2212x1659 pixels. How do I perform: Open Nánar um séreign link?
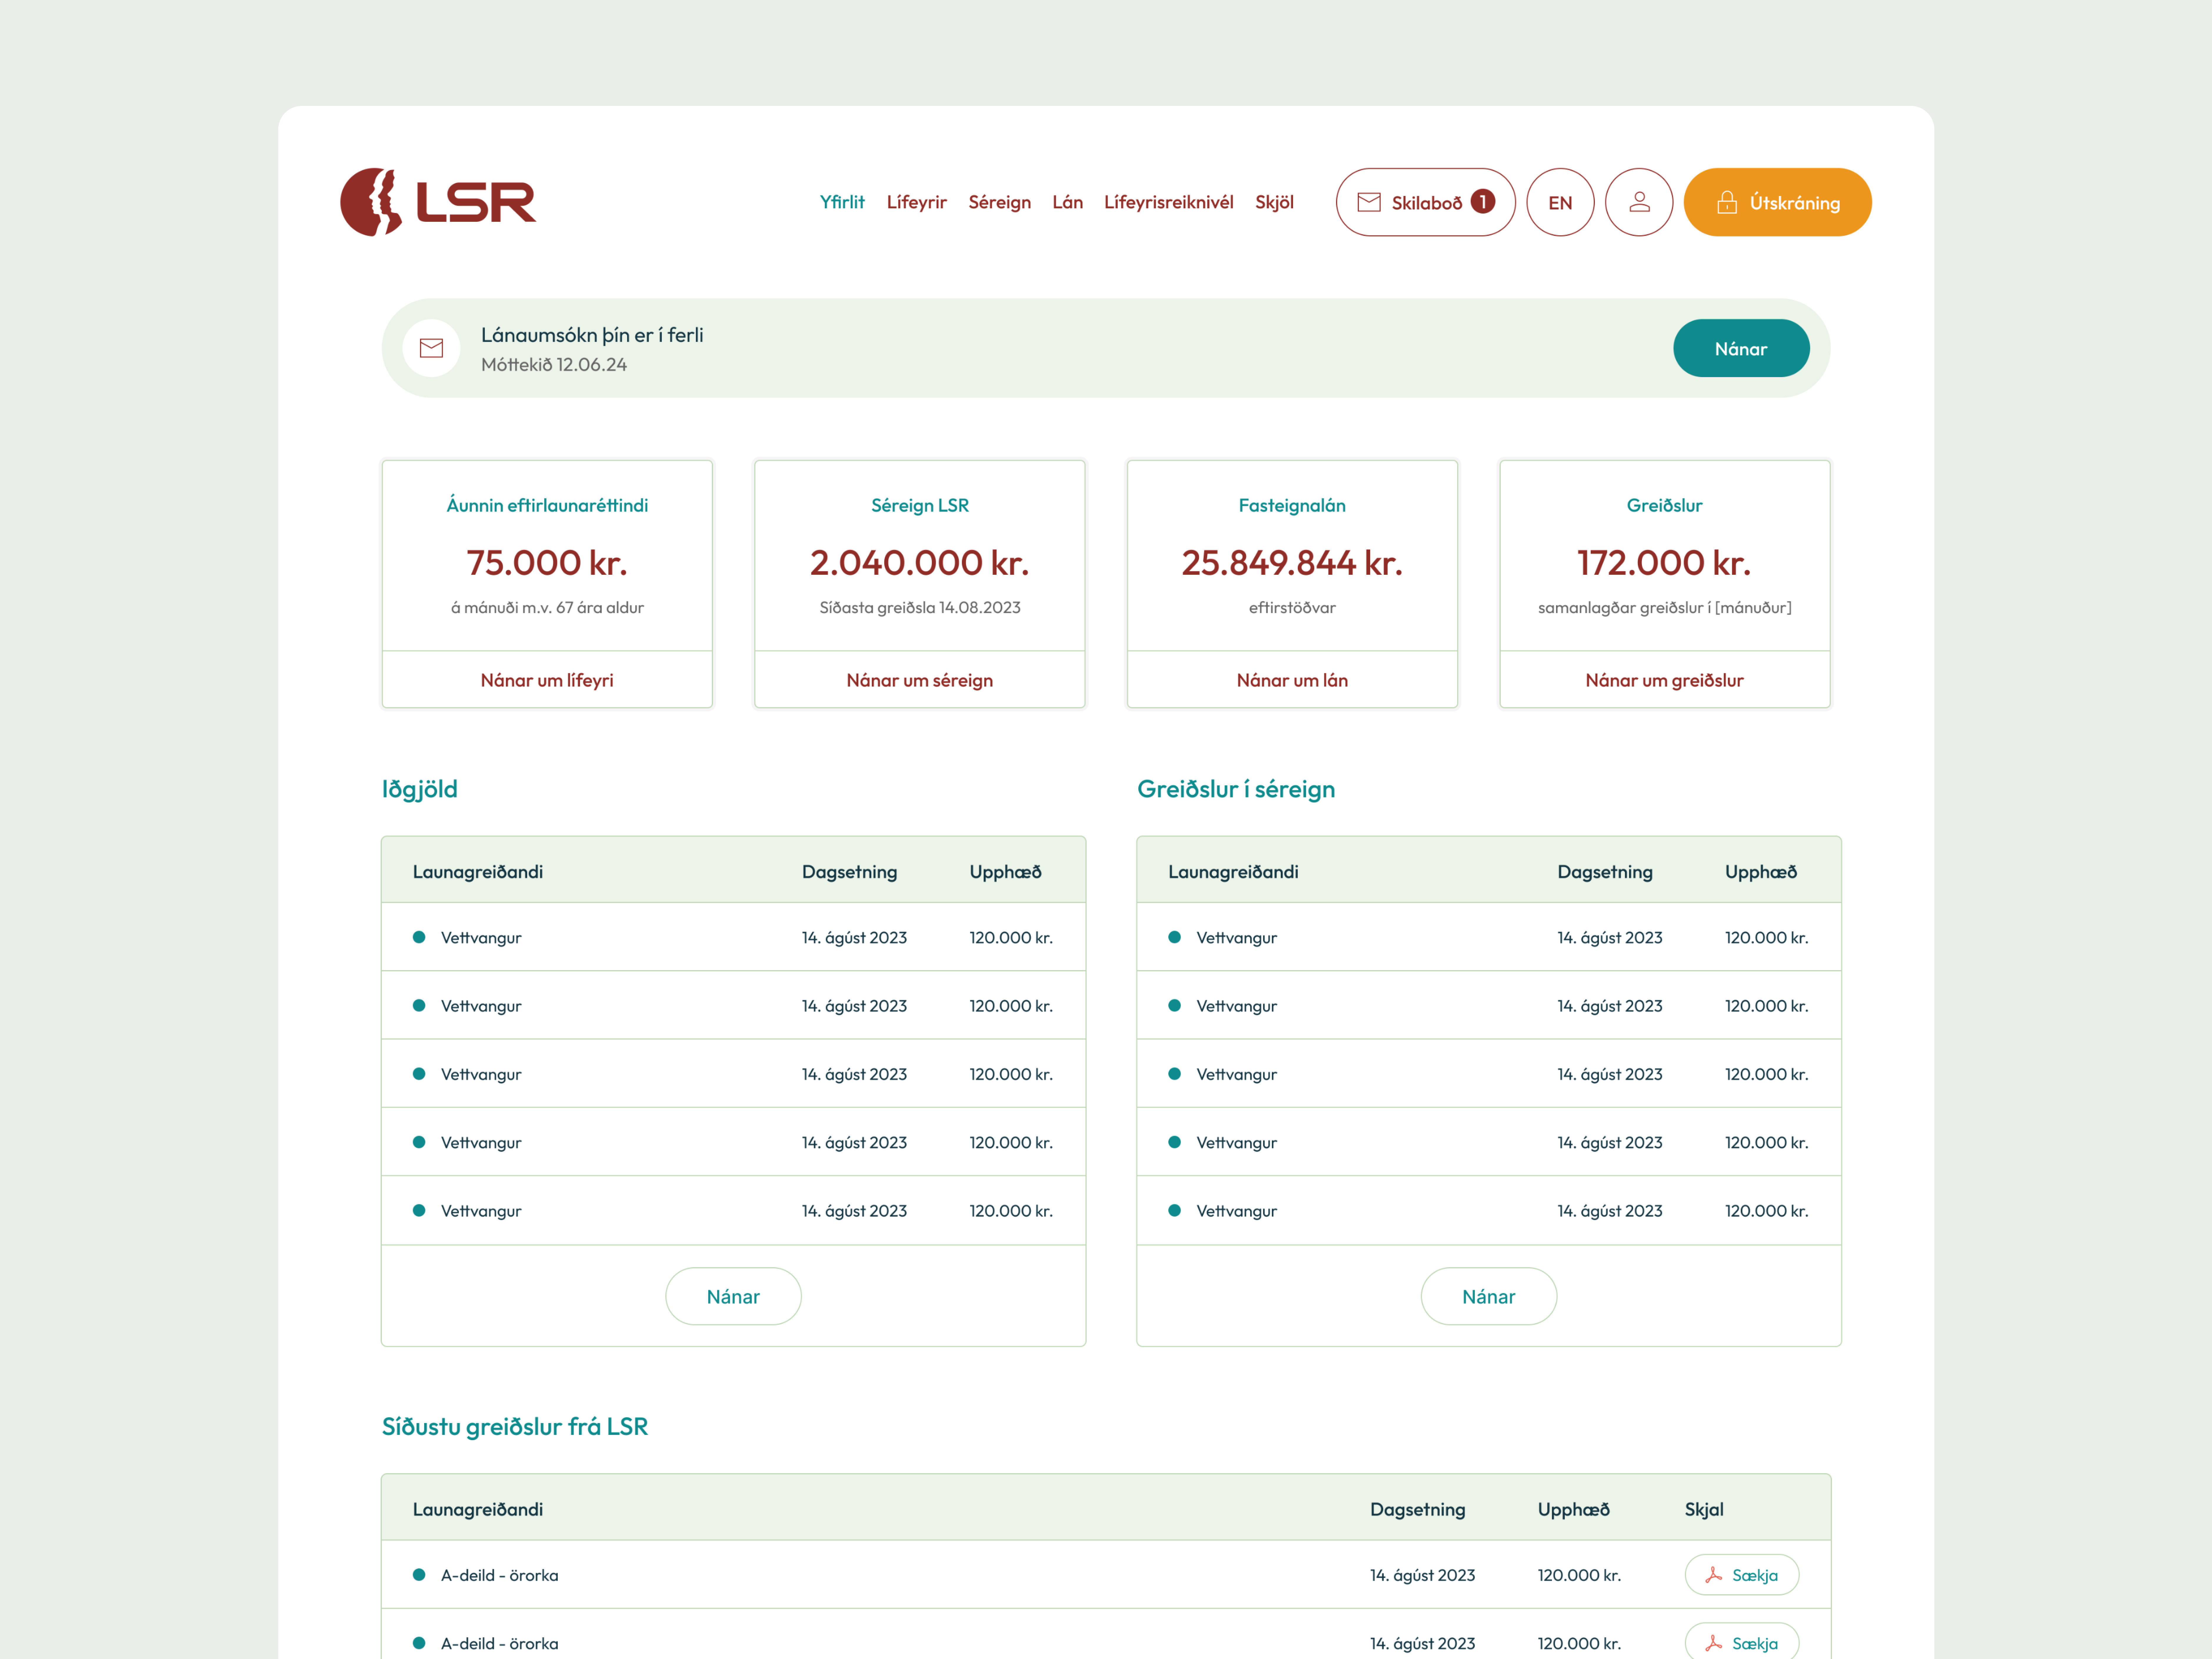[x=919, y=680]
